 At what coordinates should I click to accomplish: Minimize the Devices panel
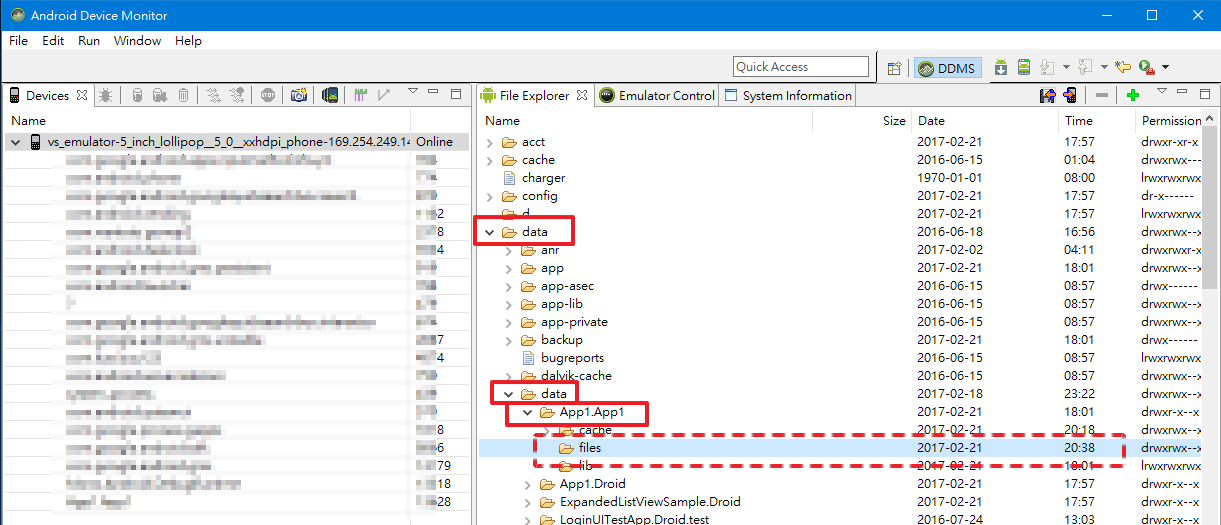(433, 91)
